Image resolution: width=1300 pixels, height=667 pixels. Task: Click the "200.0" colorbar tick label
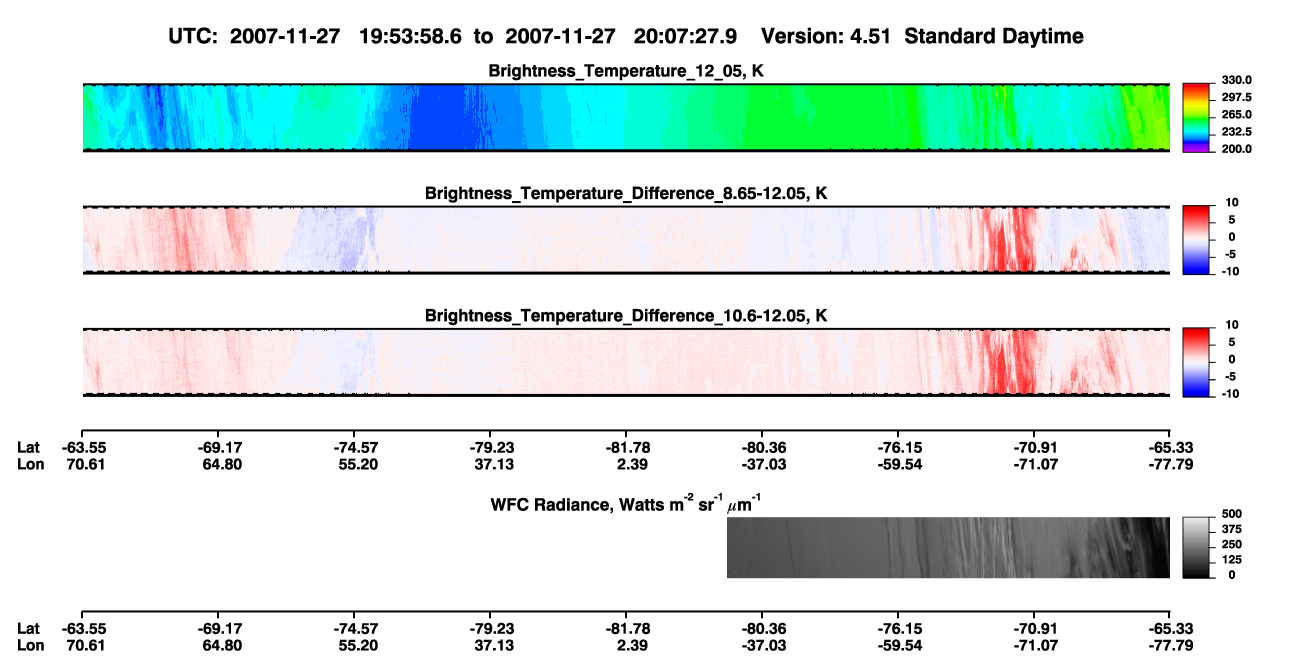pos(1236,148)
